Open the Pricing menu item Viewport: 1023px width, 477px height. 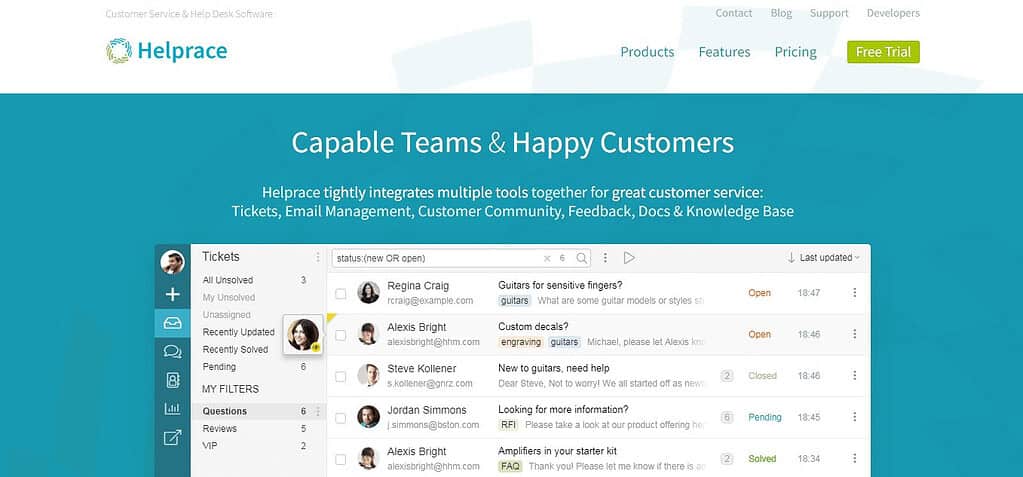click(x=795, y=52)
